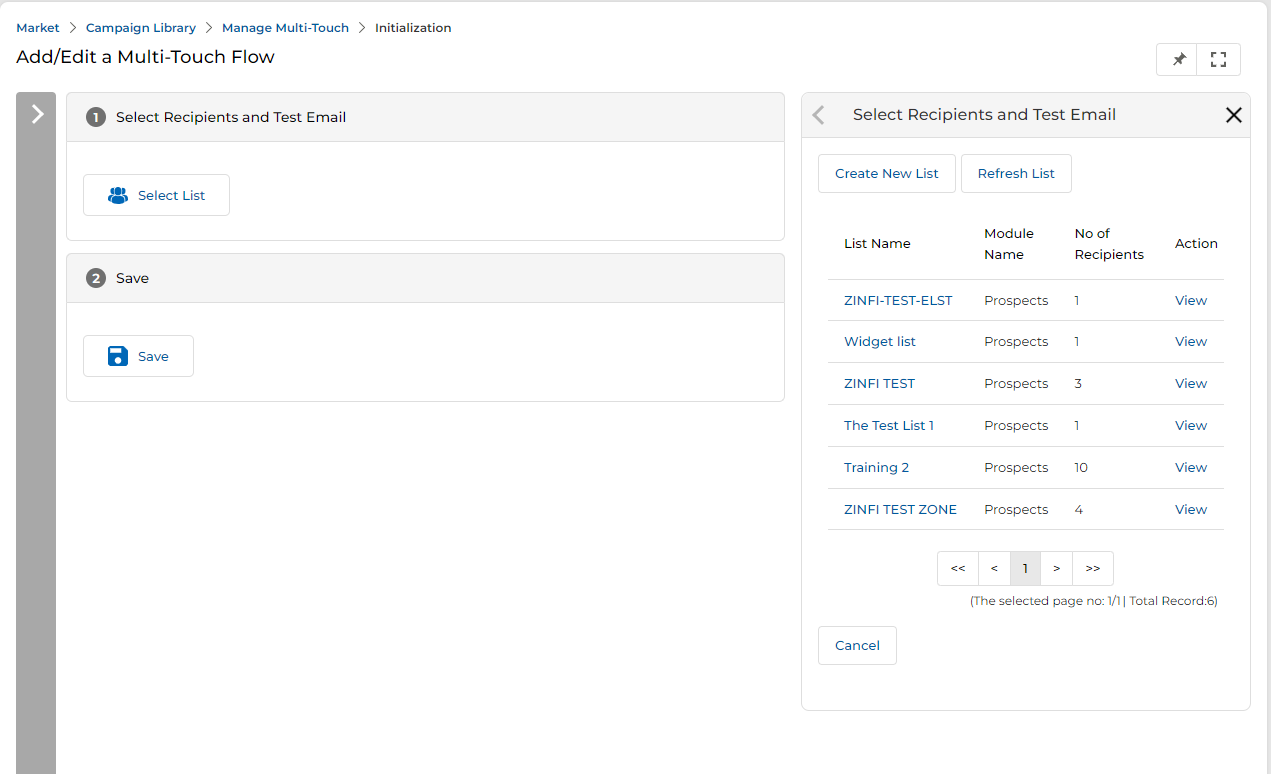
Task: Select page 1 in pagination
Action: (1025, 568)
